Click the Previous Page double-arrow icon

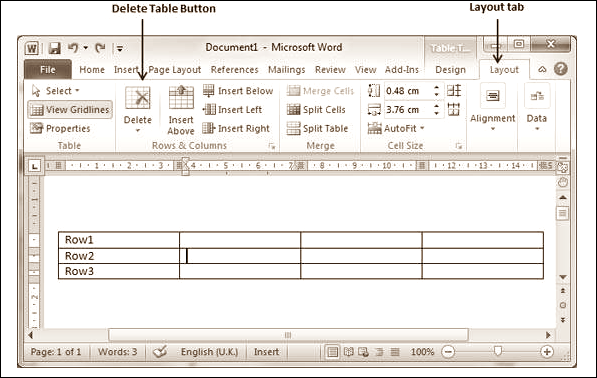(x=563, y=291)
